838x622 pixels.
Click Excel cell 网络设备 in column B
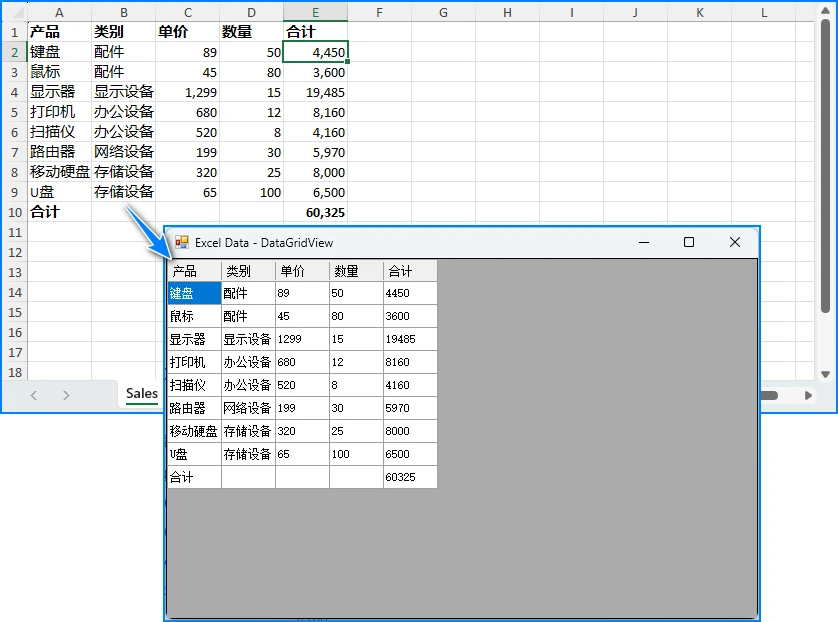tap(123, 152)
